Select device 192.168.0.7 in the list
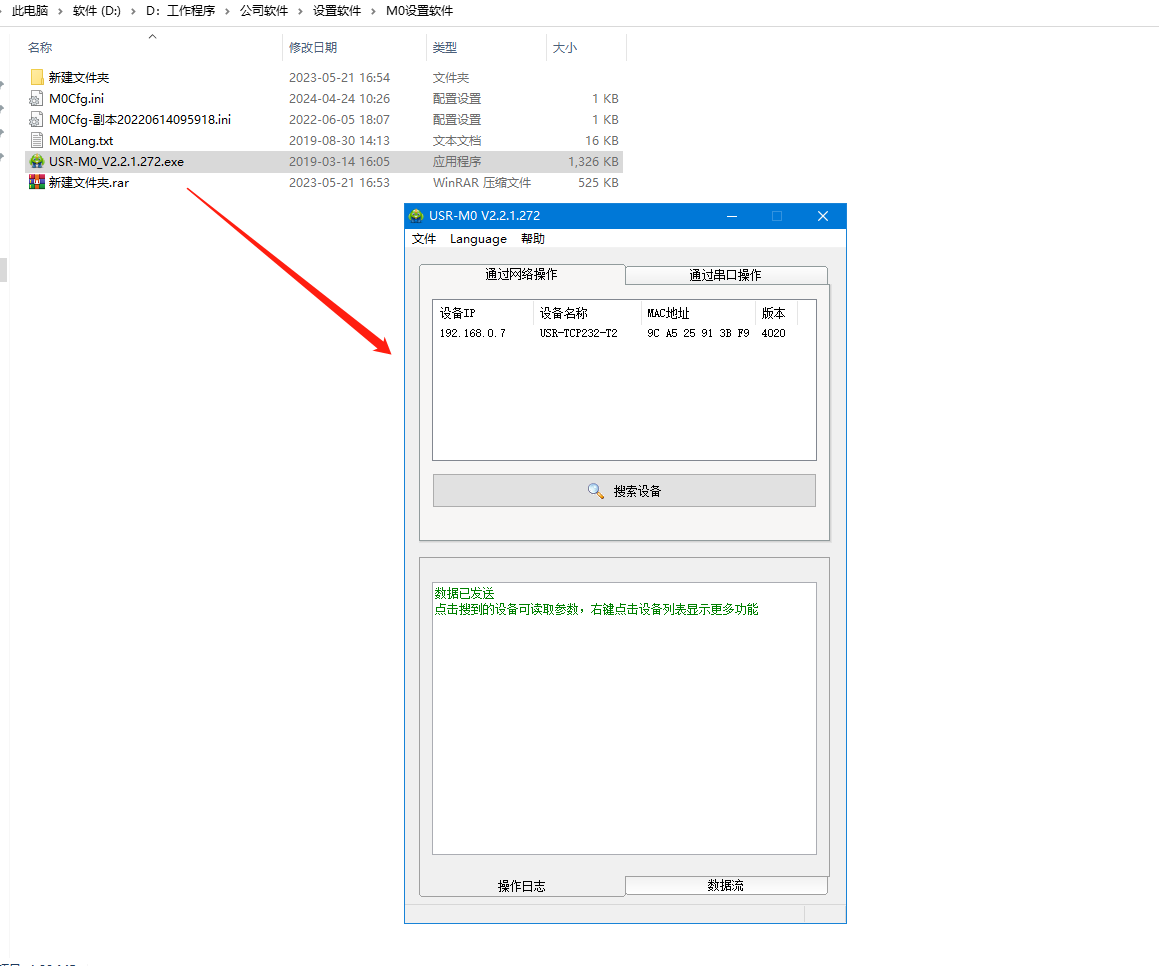 click(473, 333)
